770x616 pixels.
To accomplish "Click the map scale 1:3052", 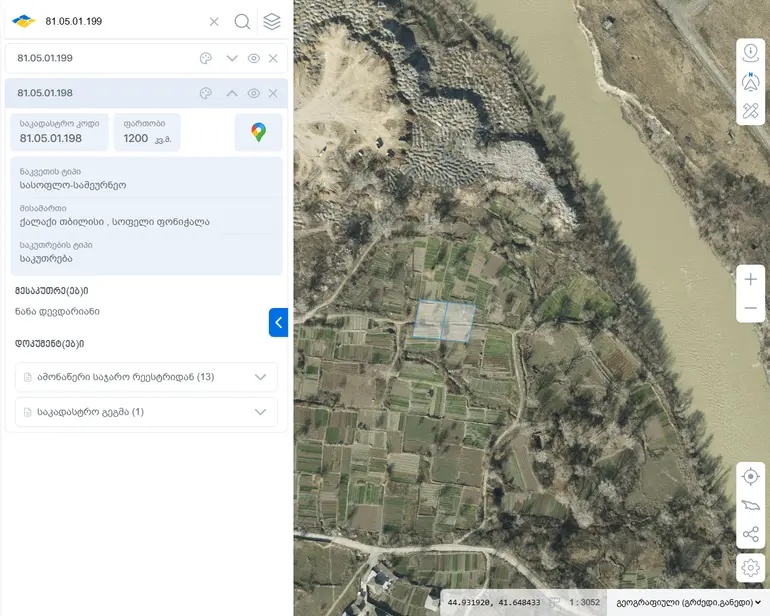I will 584,602.
